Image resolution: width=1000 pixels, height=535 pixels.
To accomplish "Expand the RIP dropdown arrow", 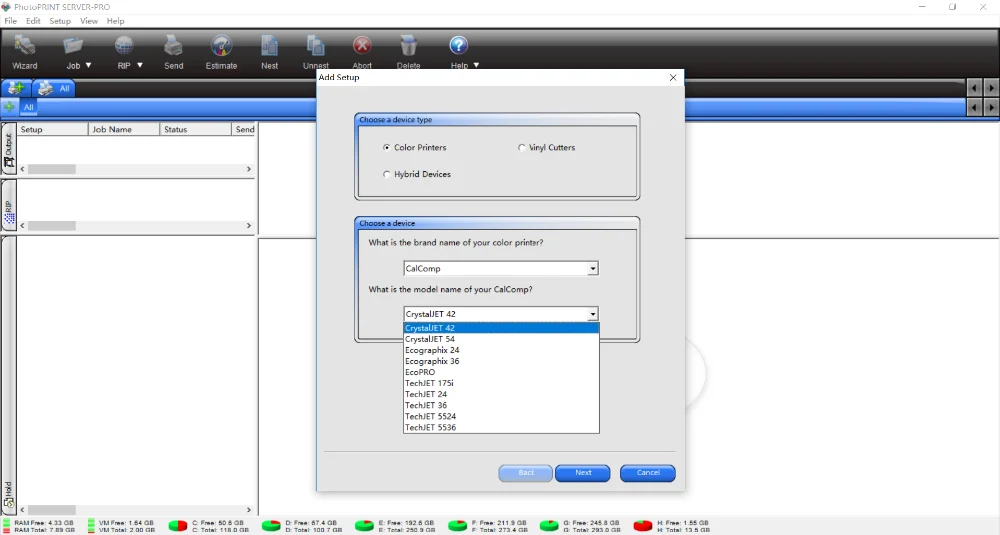I will (140, 65).
